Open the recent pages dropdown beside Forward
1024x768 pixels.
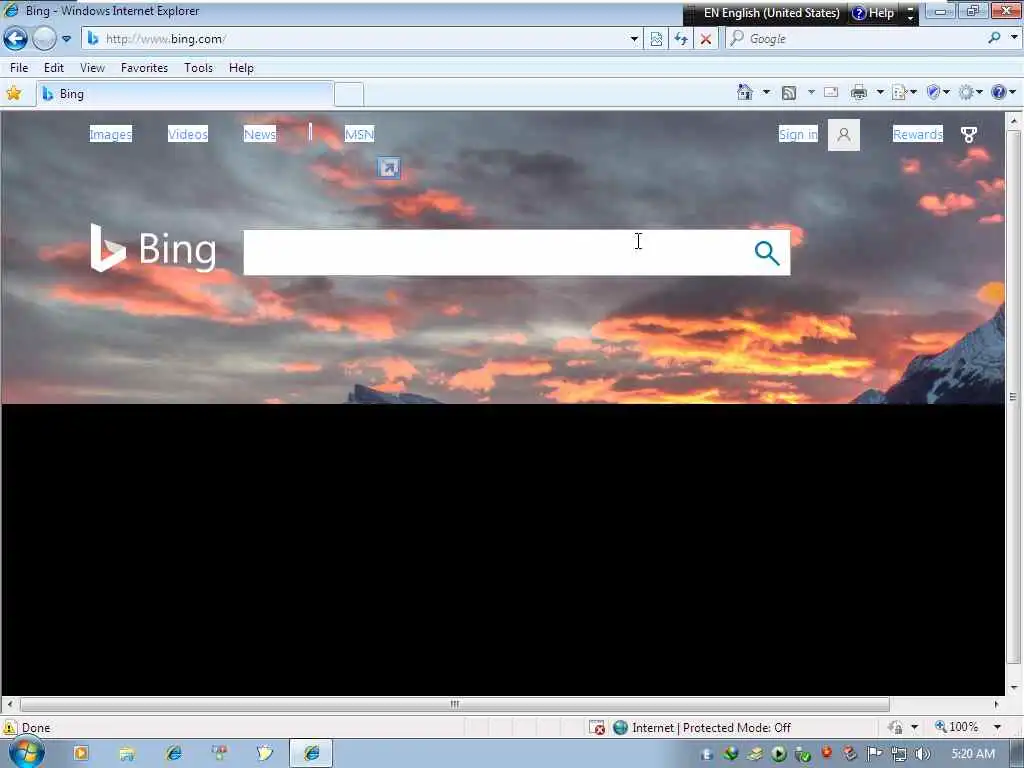[67, 39]
